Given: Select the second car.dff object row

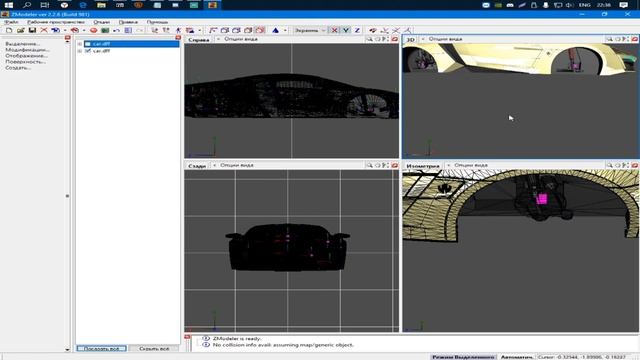Looking at the screenshot, I should [101, 51].
